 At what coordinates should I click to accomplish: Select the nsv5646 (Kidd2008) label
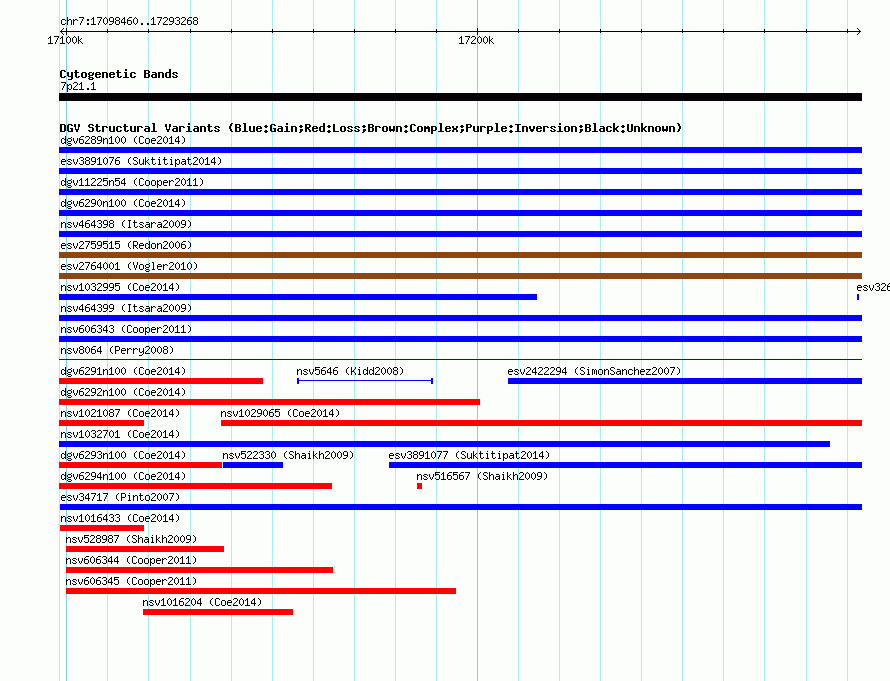tap(350, 371)
